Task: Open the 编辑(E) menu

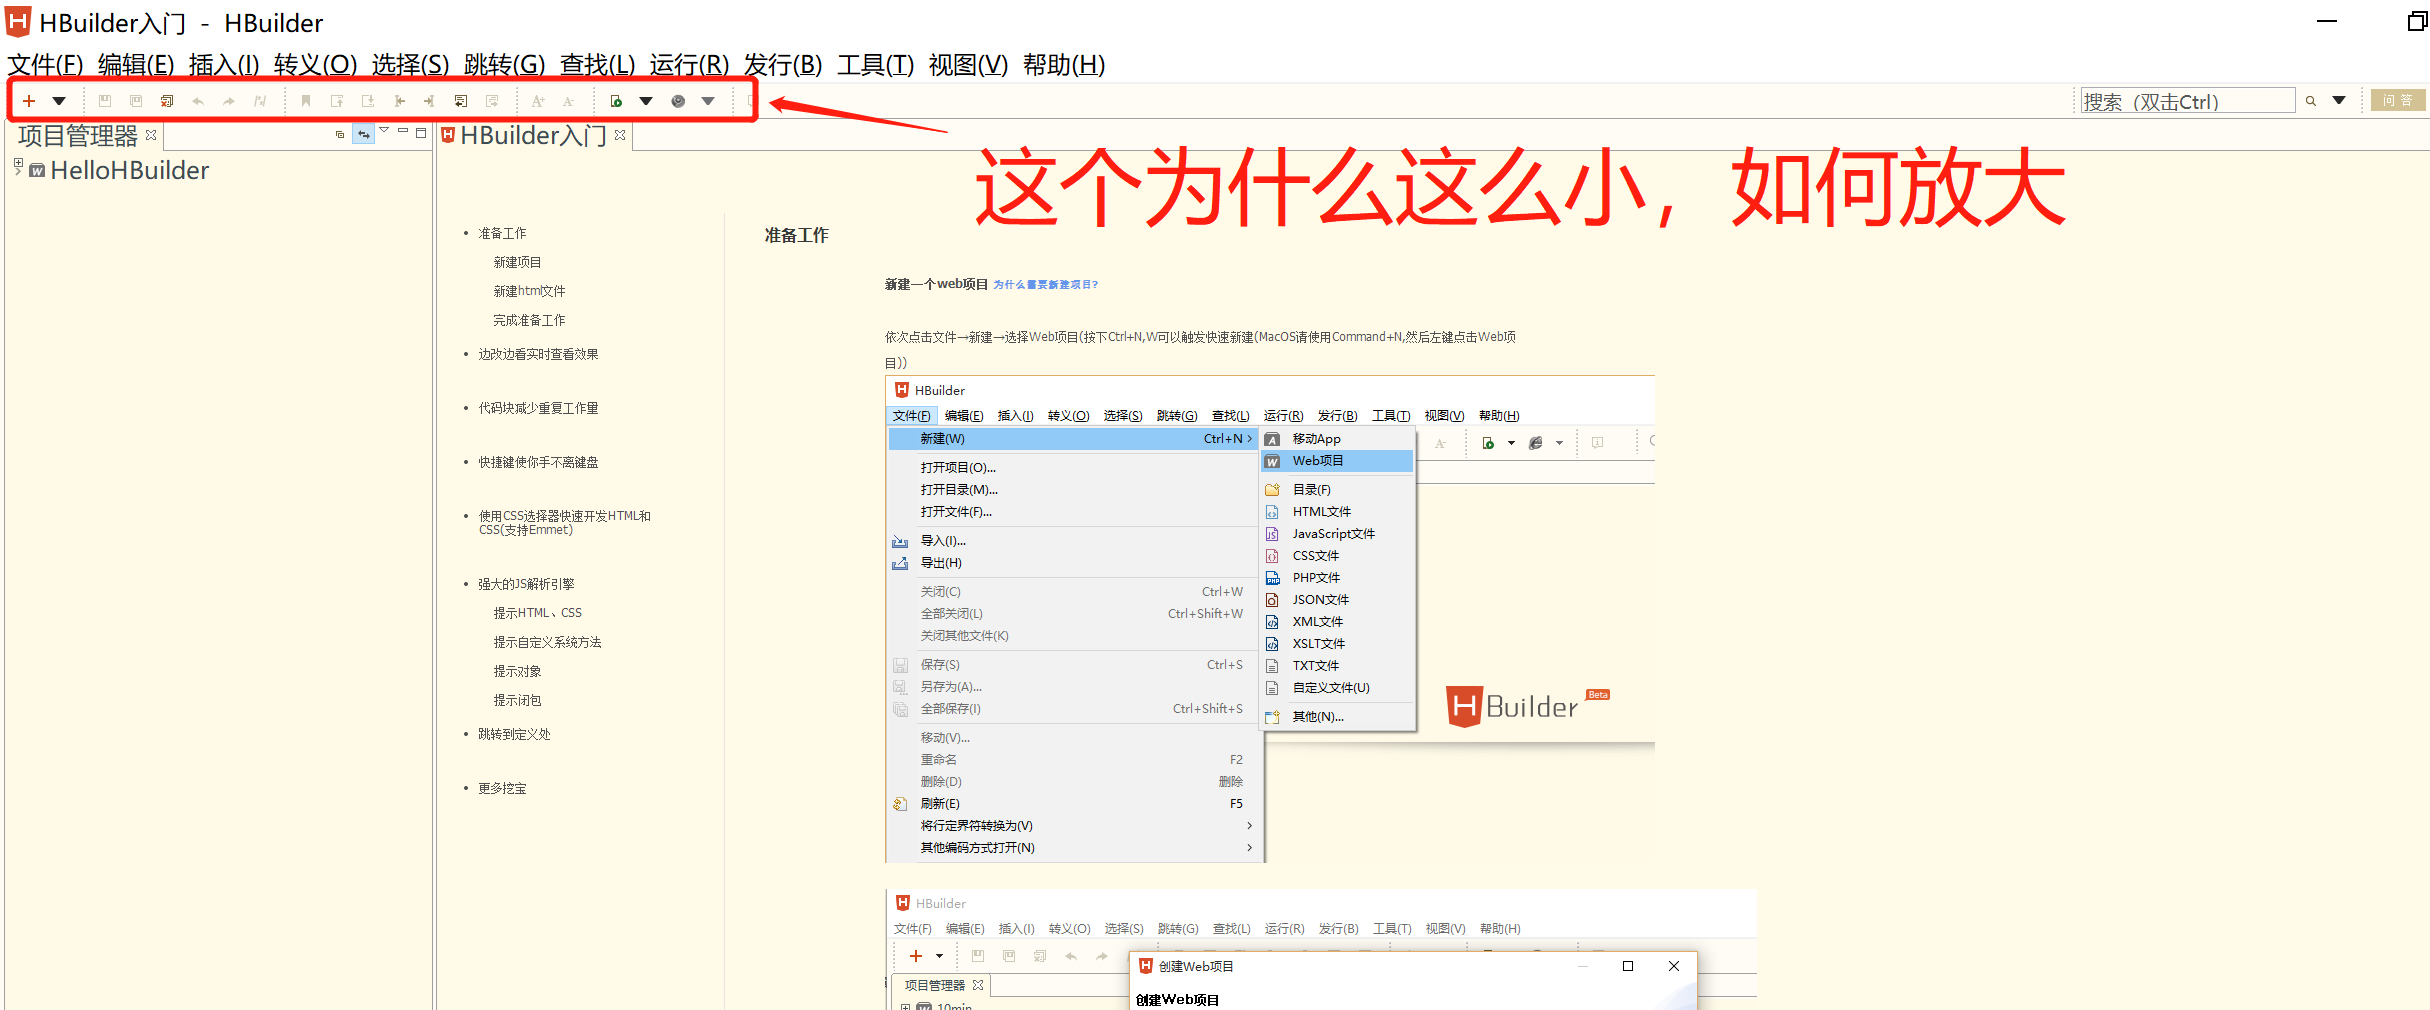Action: [136, 65]
